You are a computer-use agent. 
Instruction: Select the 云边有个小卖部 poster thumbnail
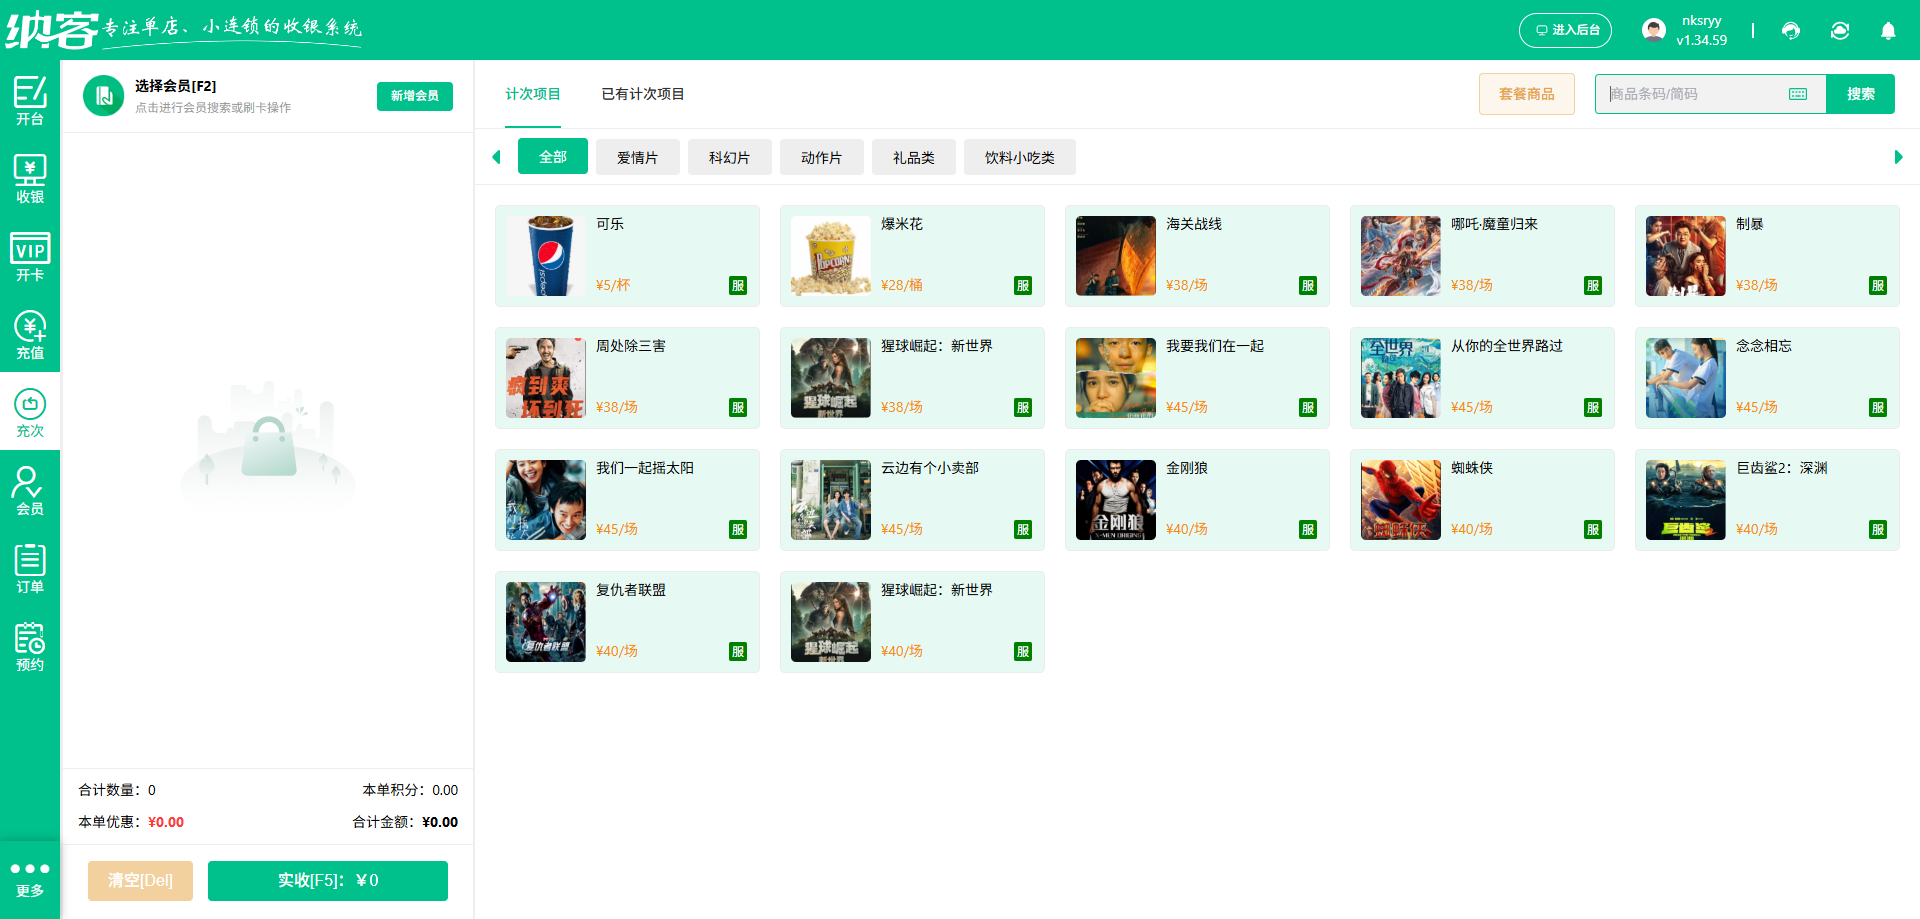[831, 500]
